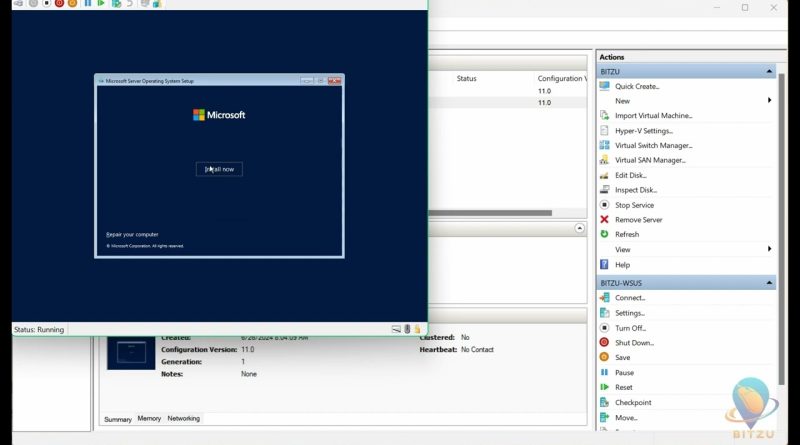This screenshot has width=800, height=445.
Task: Maximize the Hyper-V Manager window
Action: tap(745, 8)
